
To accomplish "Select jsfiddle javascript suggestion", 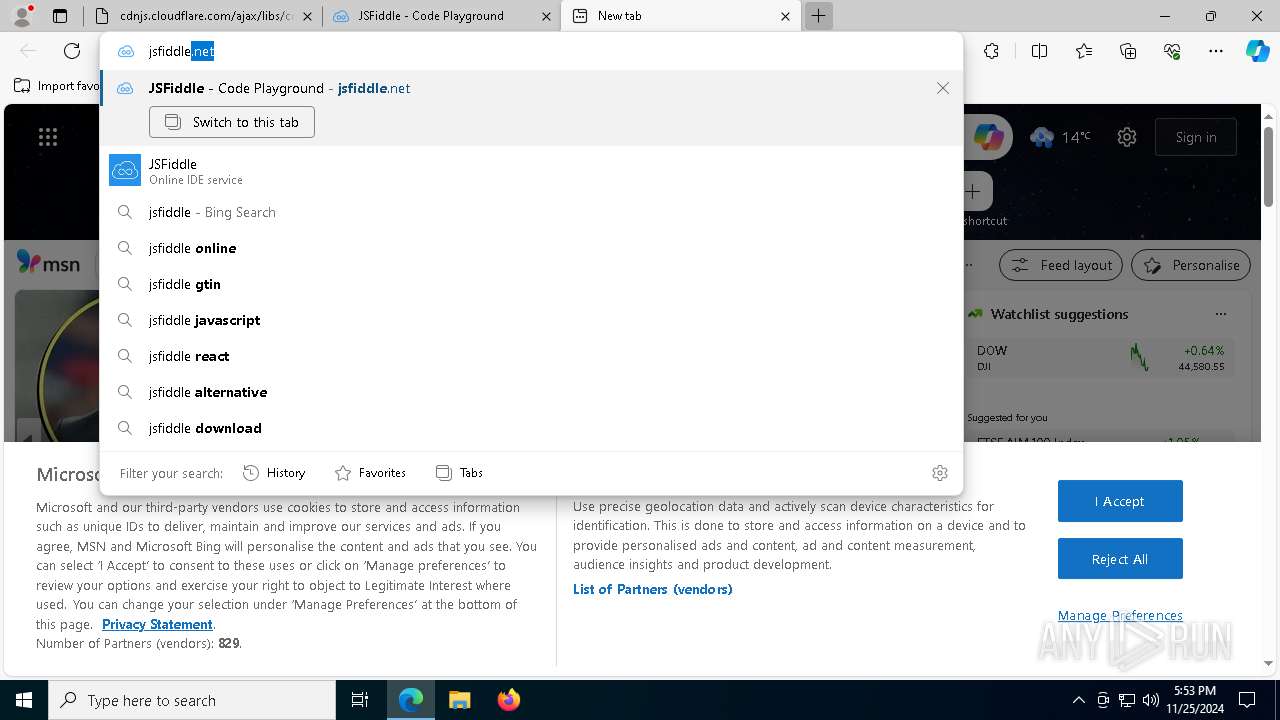I will (x=531, y=320).
